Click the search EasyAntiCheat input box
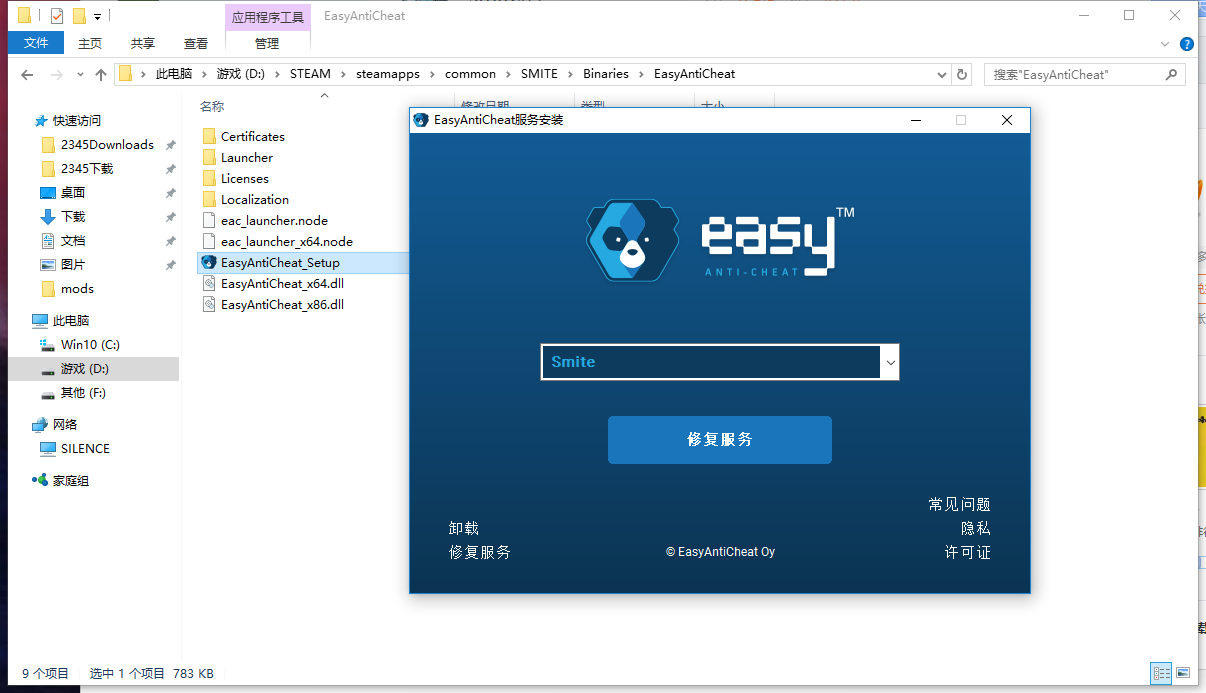This screenshot has height=693, width=1206. click(1074, 74)
